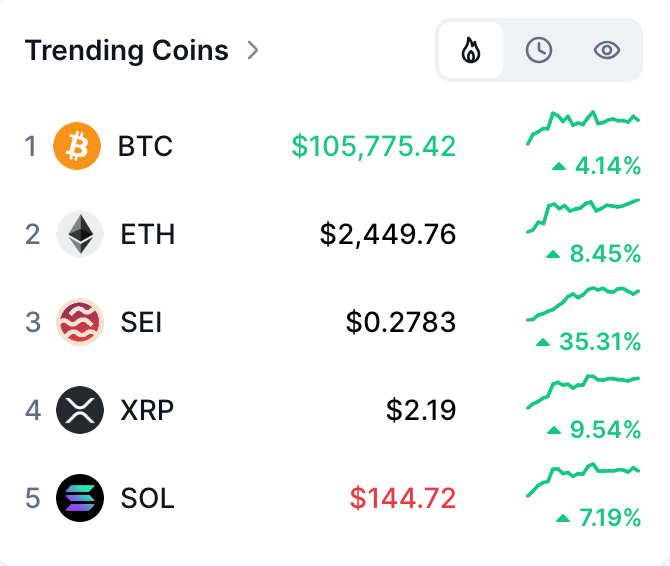The width and height of the screenshot is (670, 566).
Task: View the BTC sparkline chart
Action: pyautogui.click(x=583, y=127)
